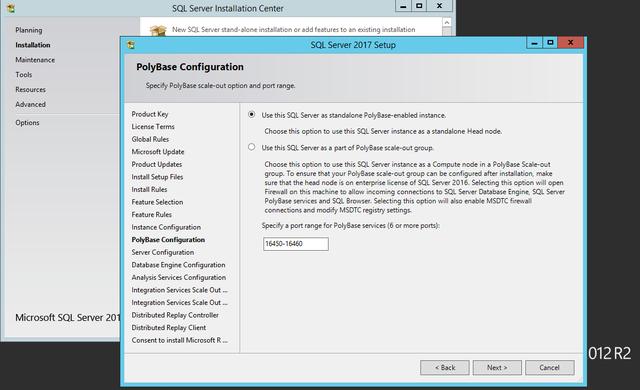The image size is (640, 390).
Task: Select Analysis Services Configuration step
Action: click(x=178, y=277)
